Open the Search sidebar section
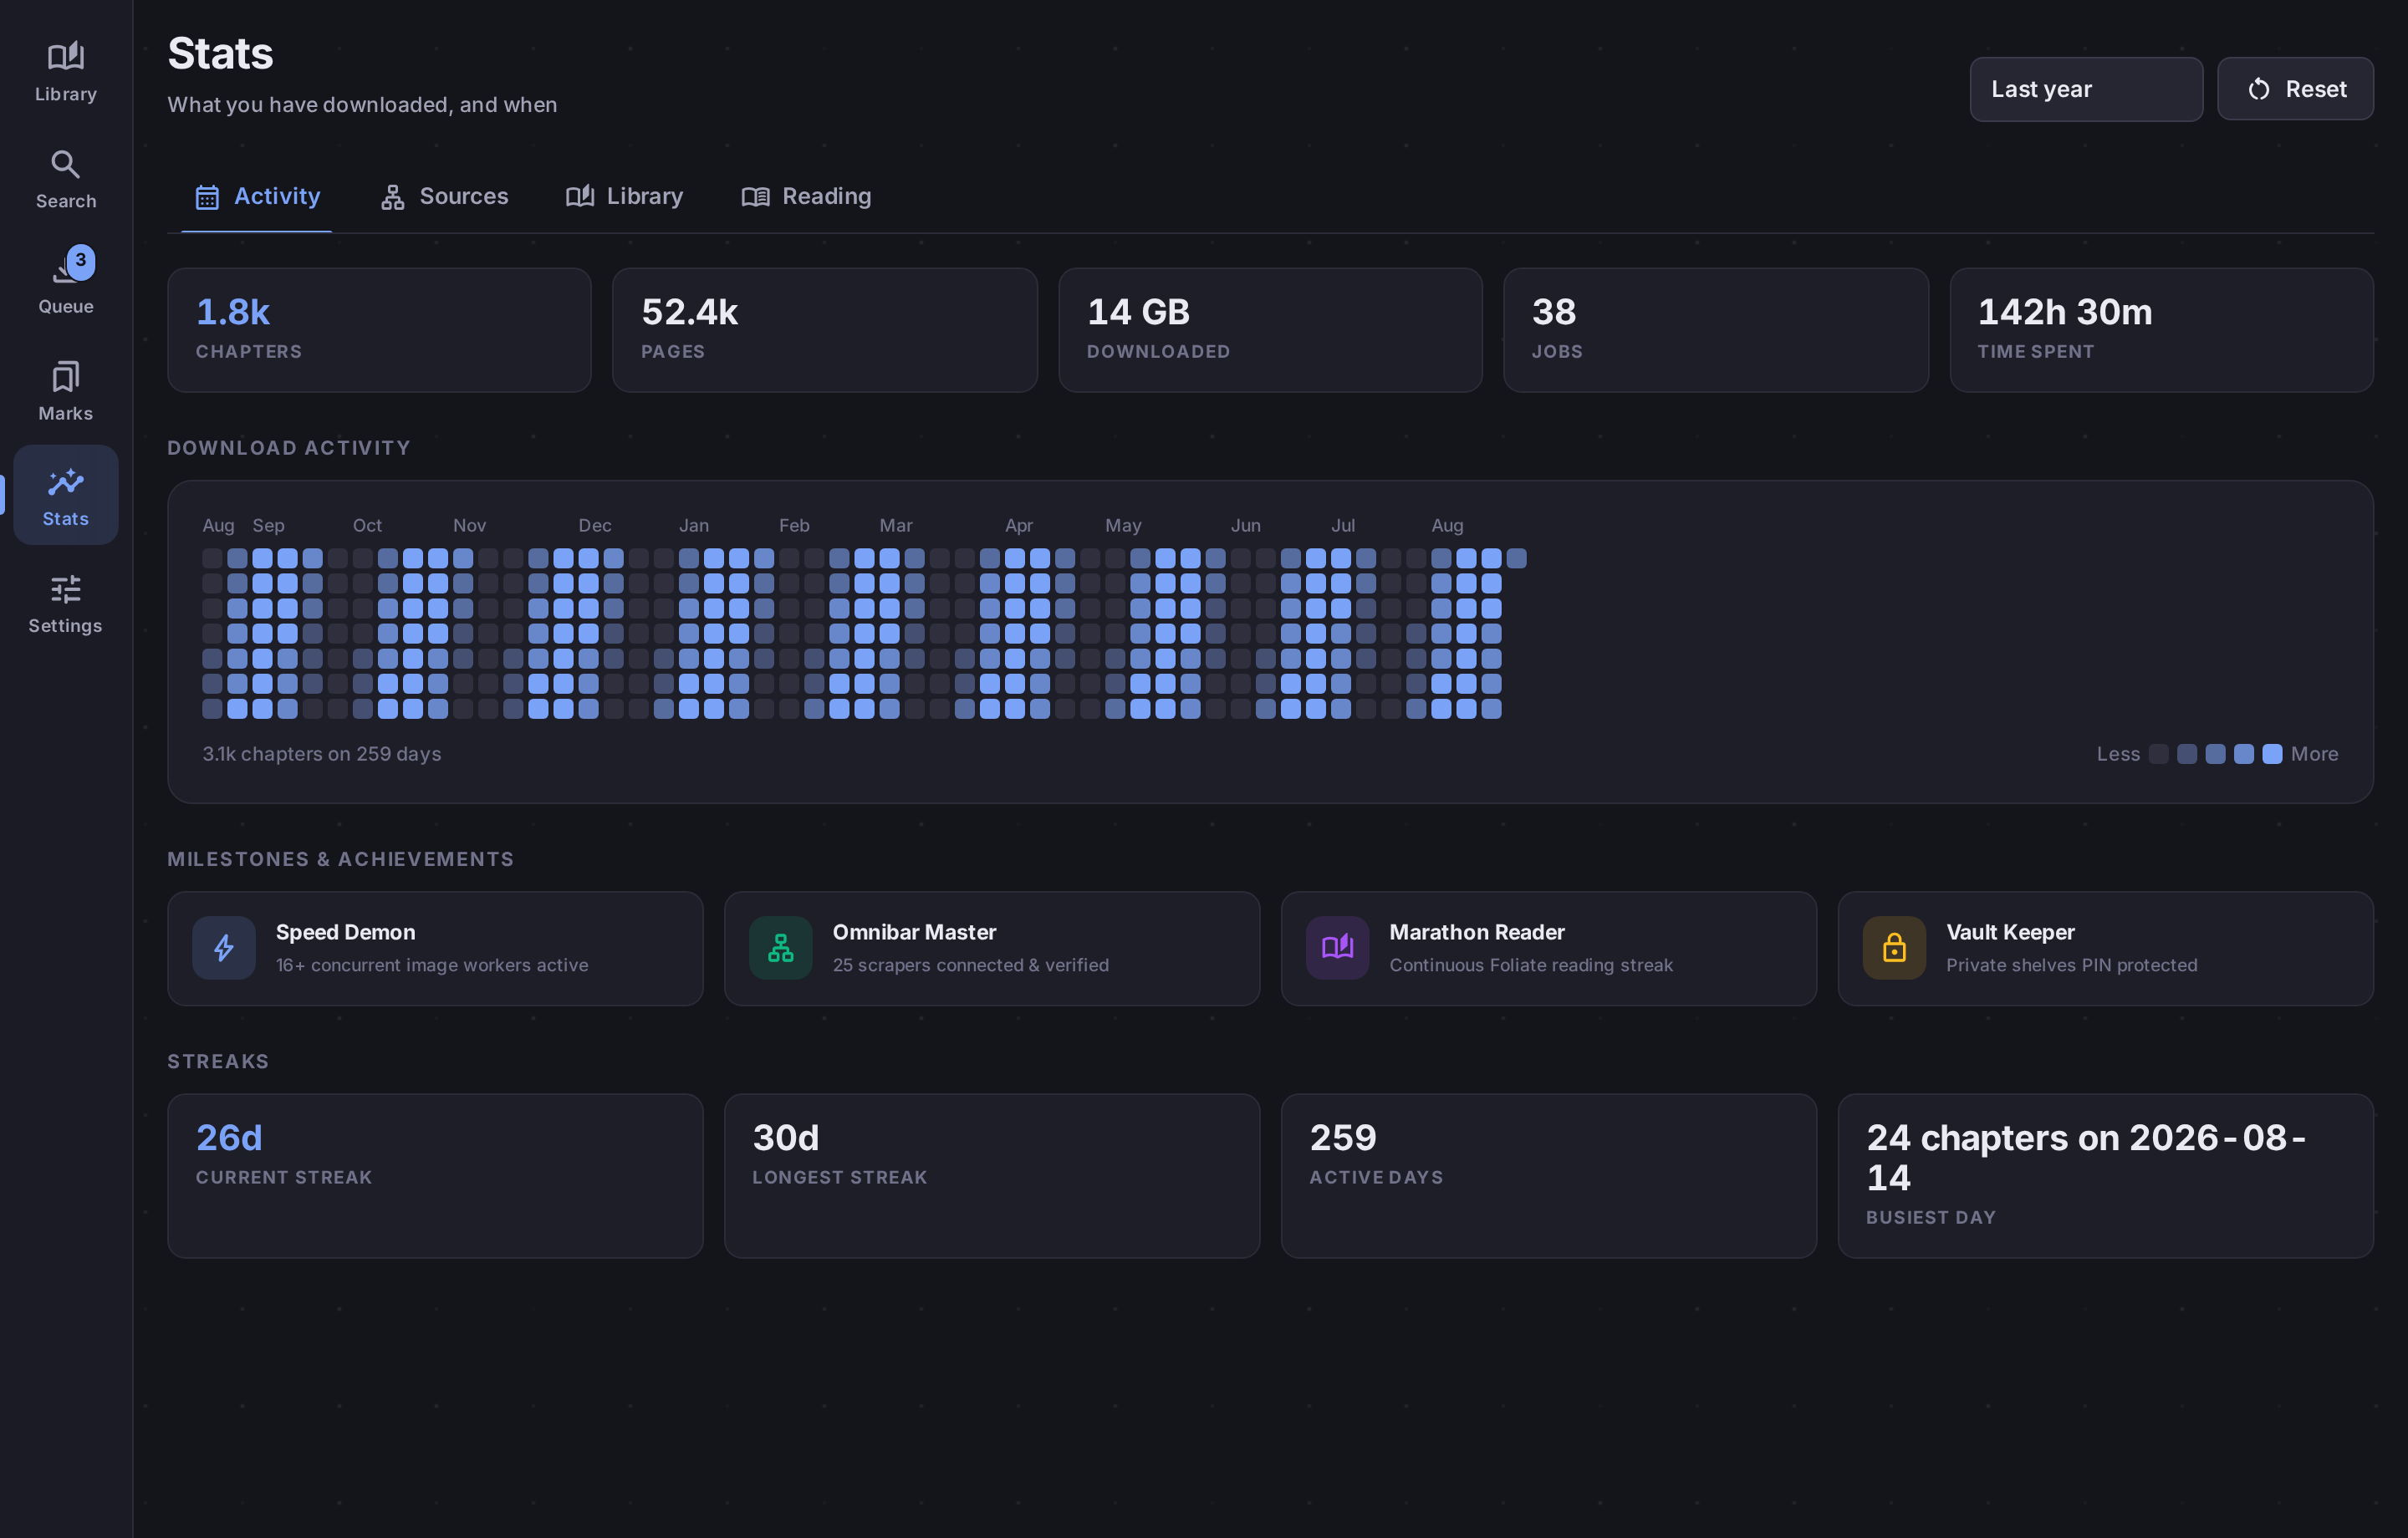Image resolution: width=2408 pixels, height=1538 pixels. point(66,179)
